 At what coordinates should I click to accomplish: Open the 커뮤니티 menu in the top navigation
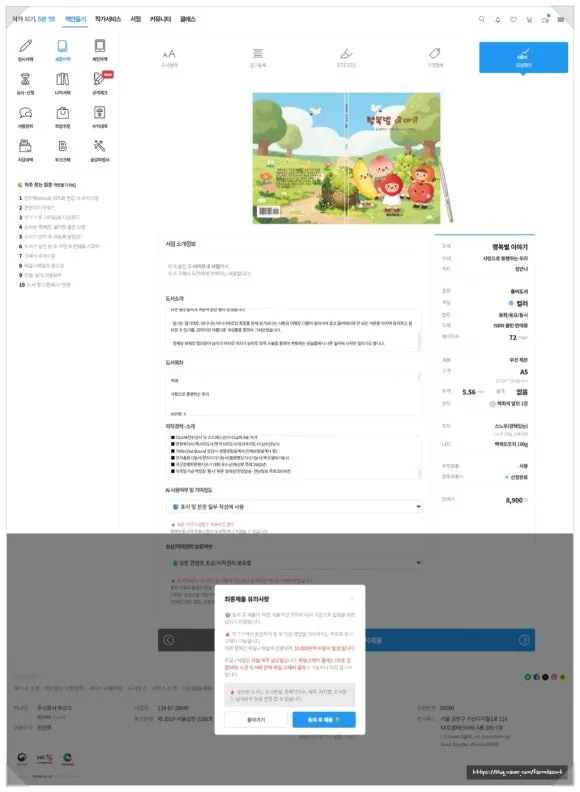pos(160,19)
